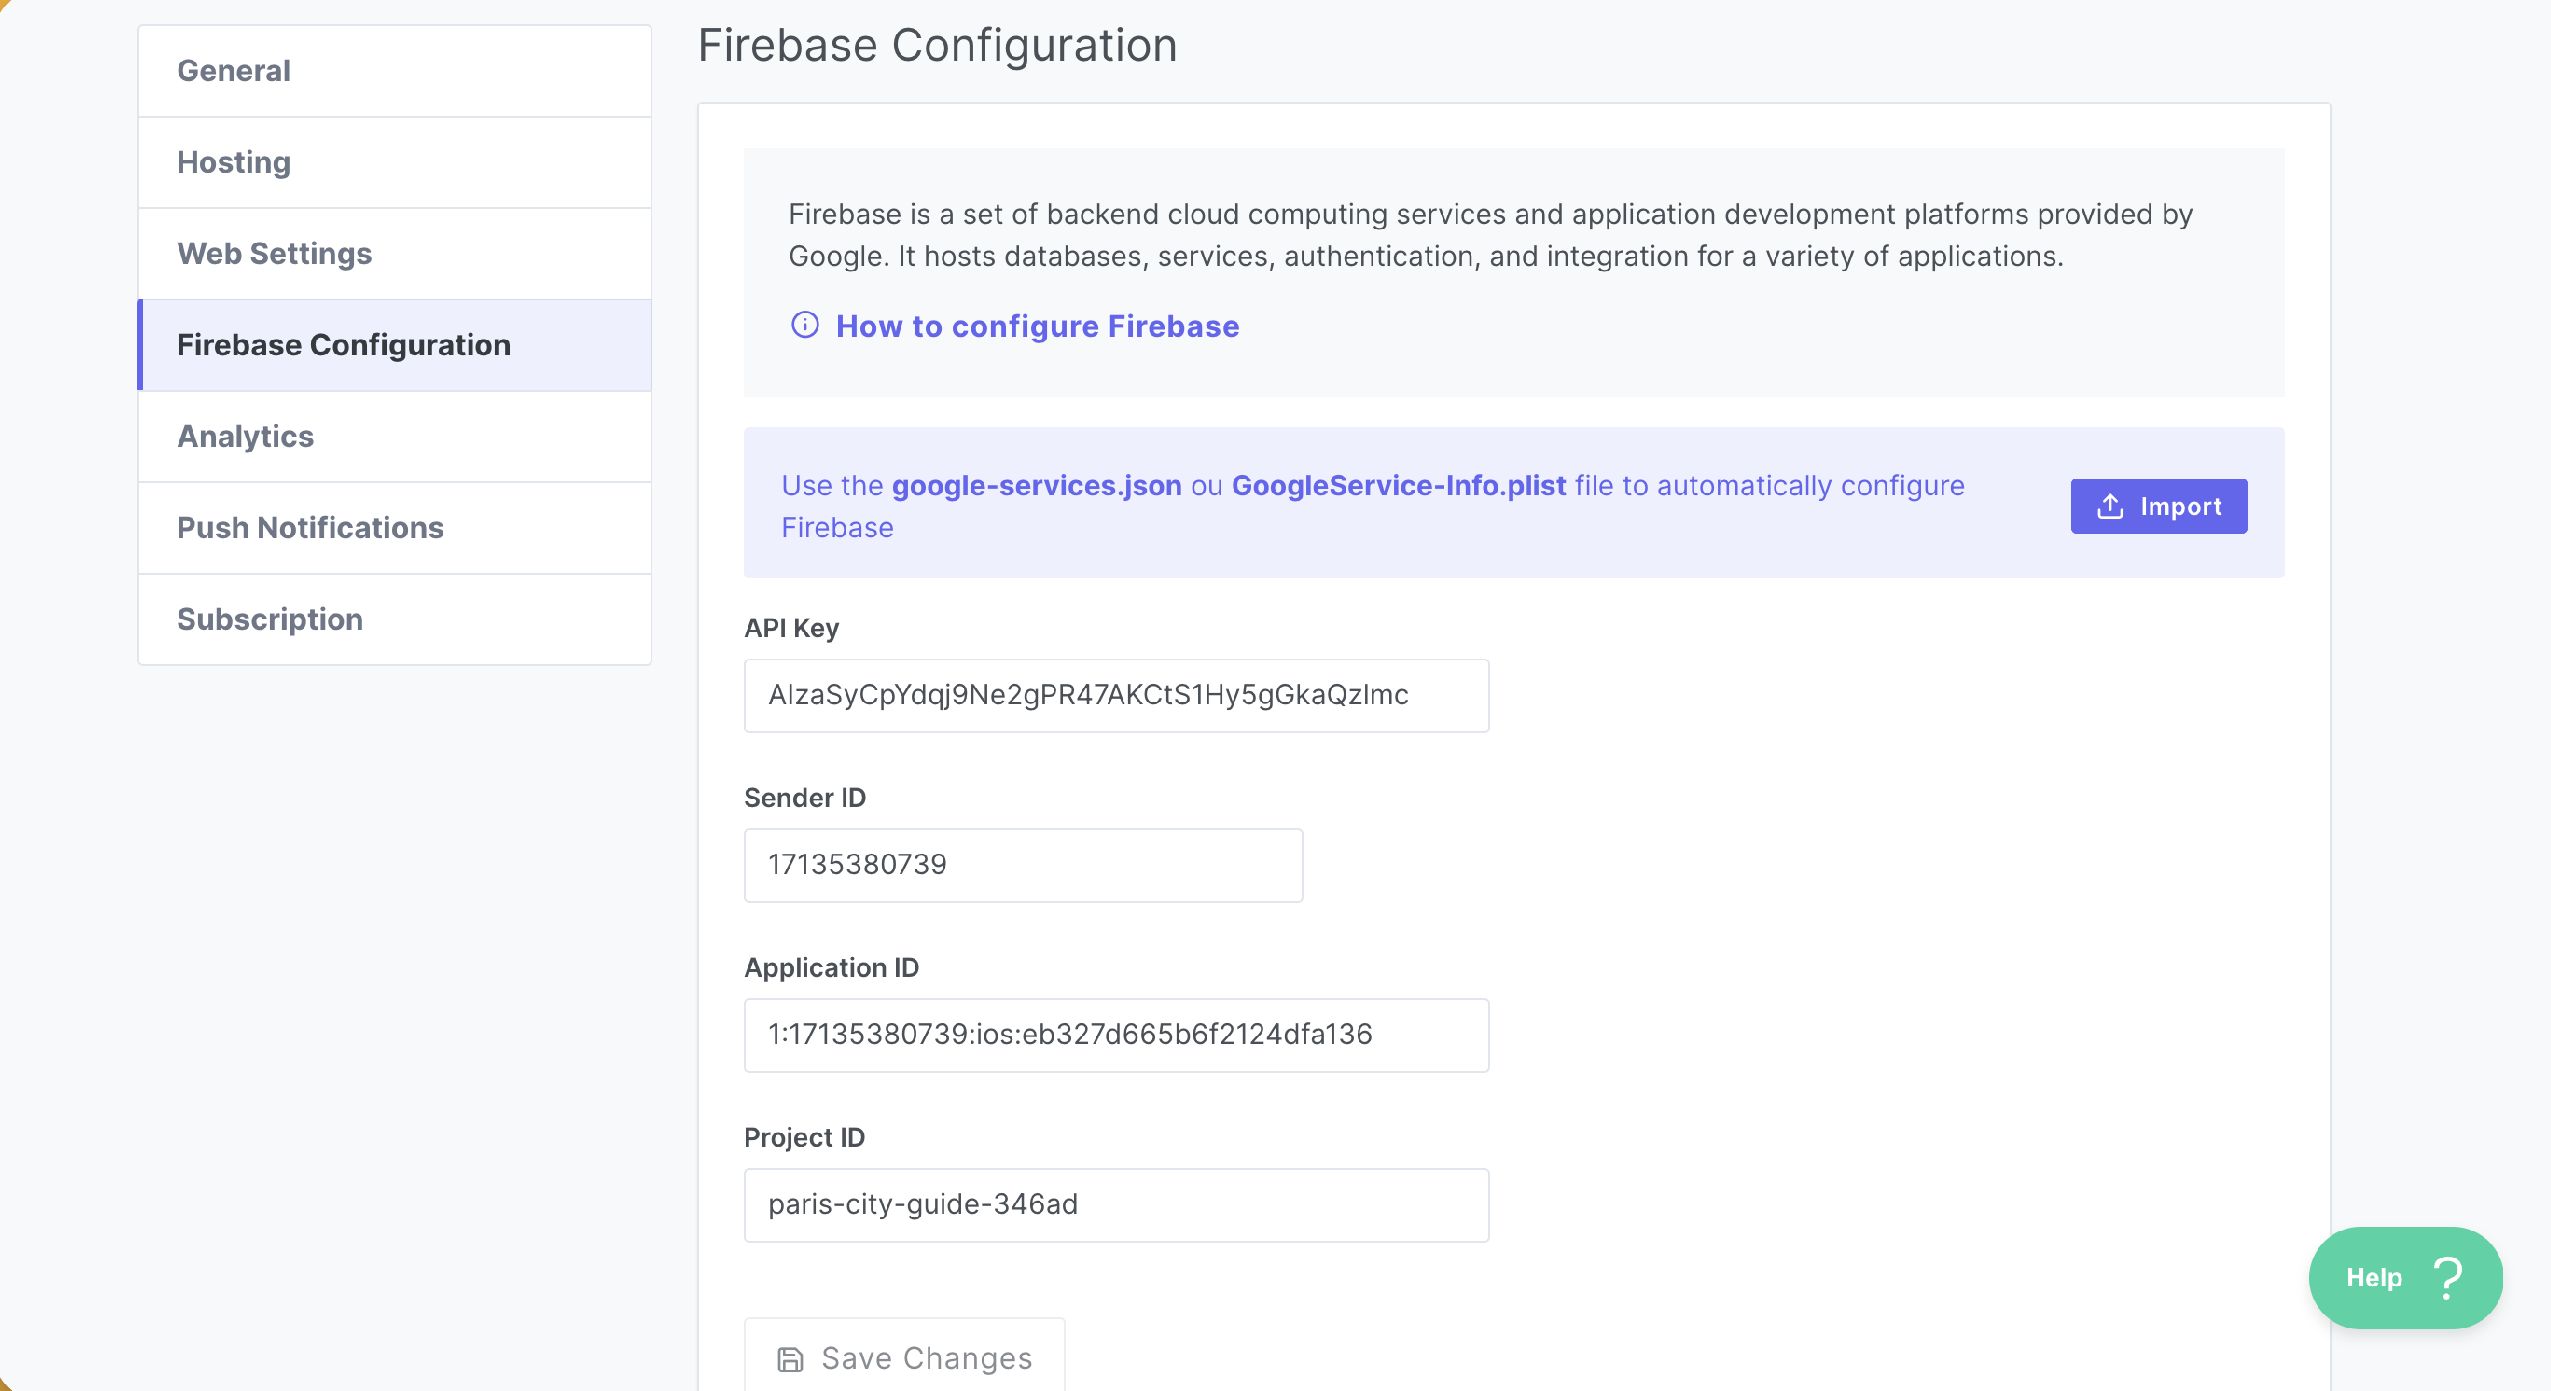The width and height of the screenshot is (2551, 1391).
Task: Click the question mark icon in Help
Action: click(2448, 1278)
